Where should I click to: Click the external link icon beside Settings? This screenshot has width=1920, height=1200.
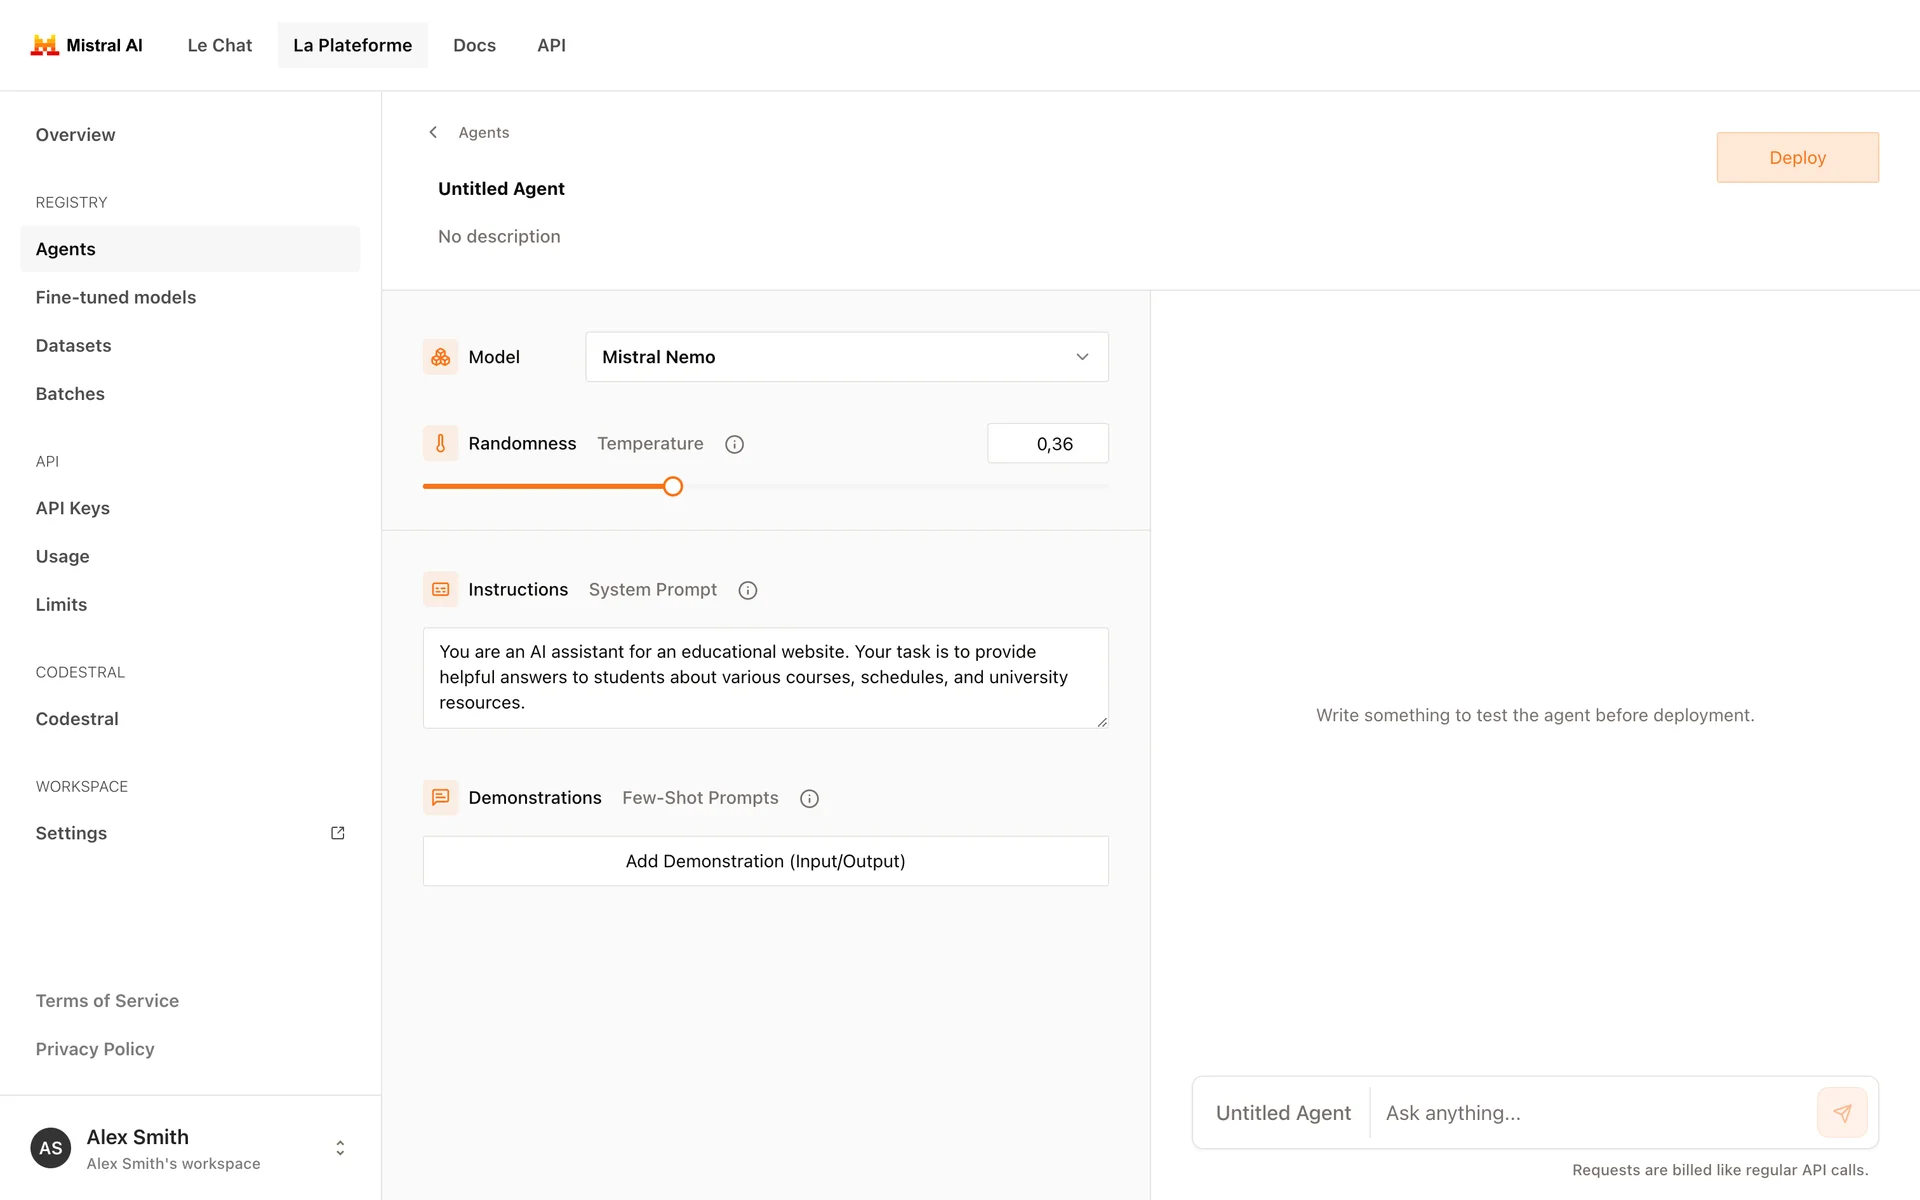(338, 833)
